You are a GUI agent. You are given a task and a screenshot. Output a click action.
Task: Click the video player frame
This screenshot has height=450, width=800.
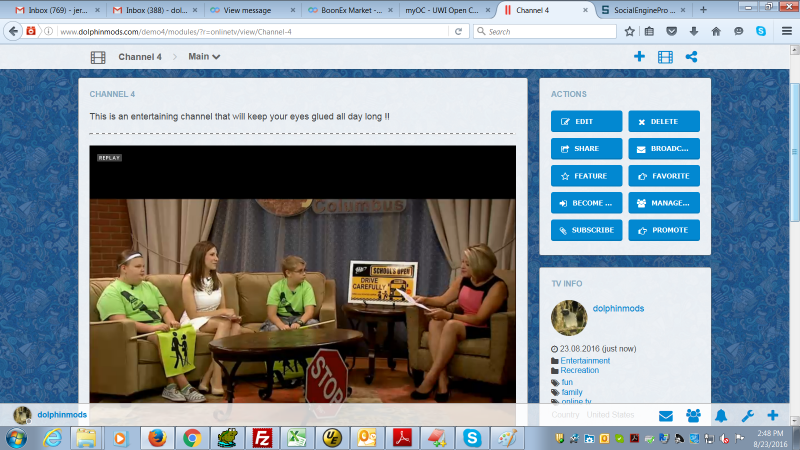(x=303, y=274)
